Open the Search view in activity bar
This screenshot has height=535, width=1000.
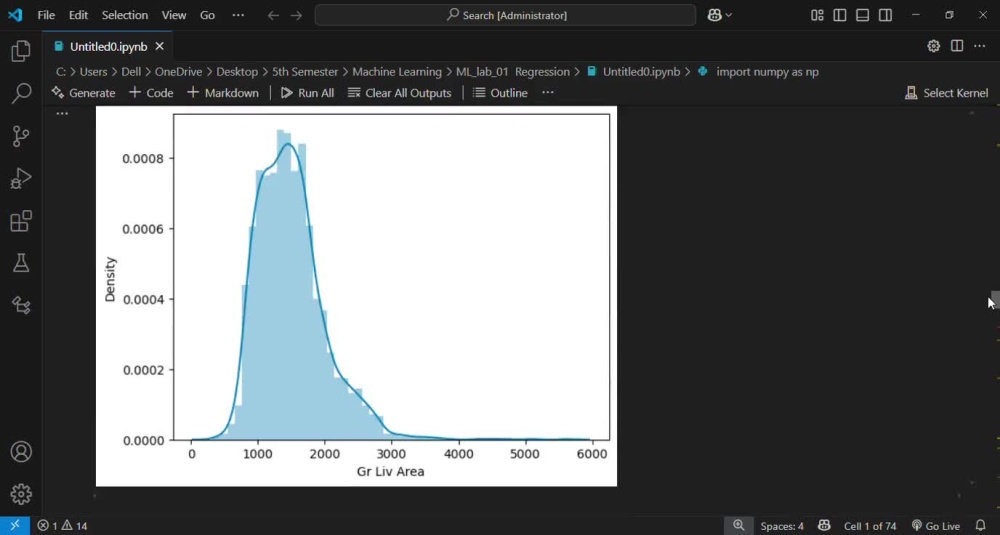(x=21, y=93)
